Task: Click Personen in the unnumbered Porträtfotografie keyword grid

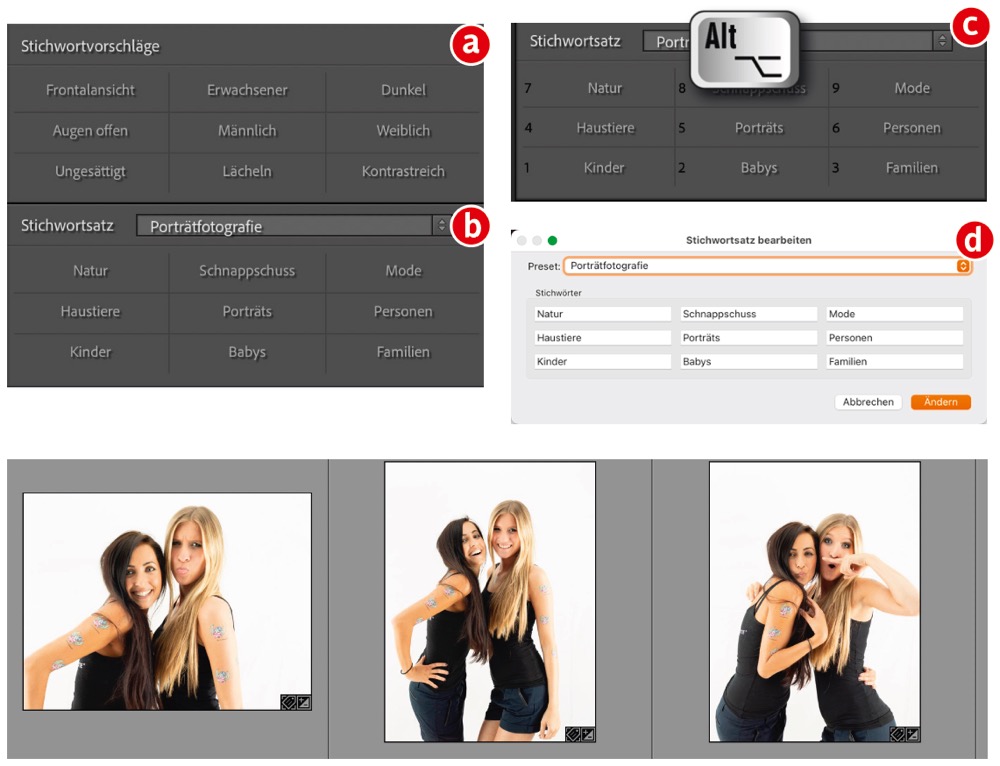Action: tap(403, 312)
